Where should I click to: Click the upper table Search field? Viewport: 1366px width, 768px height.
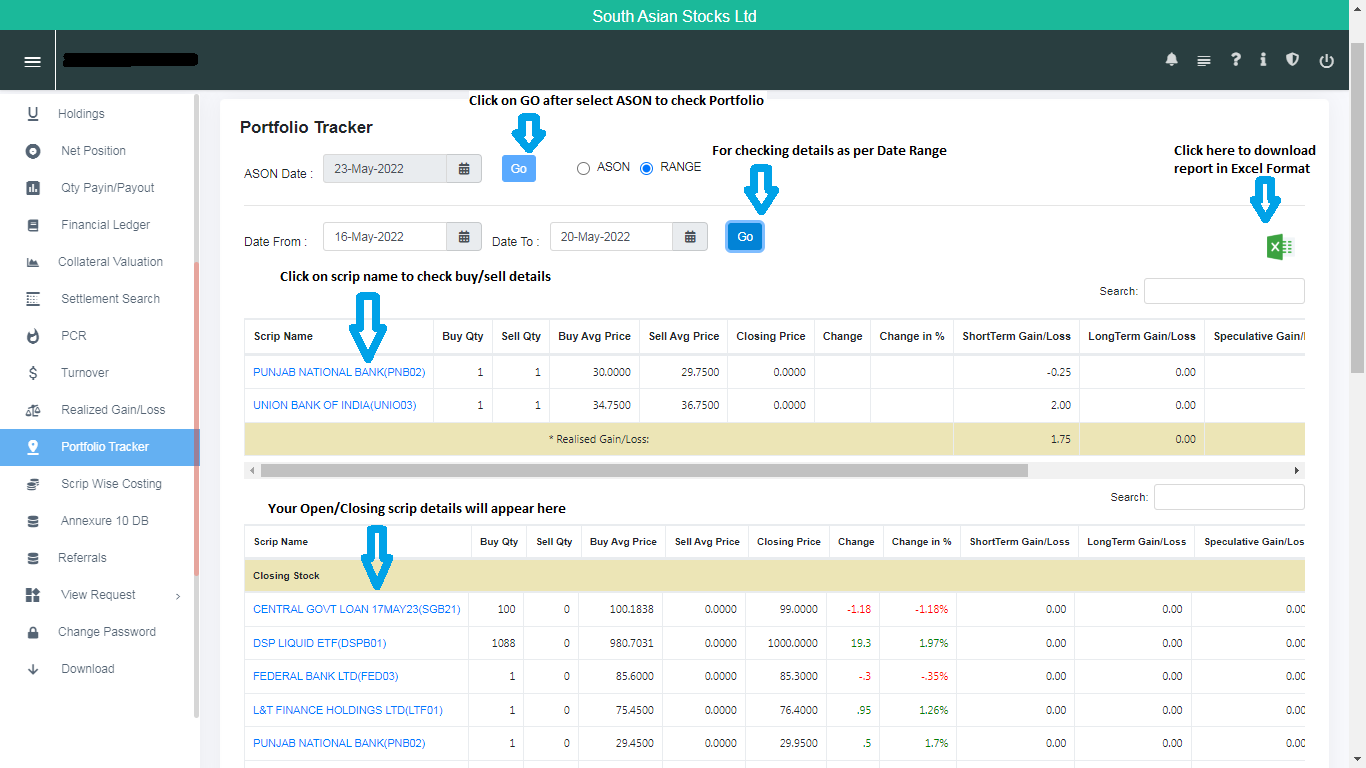tap(1224, 291)
